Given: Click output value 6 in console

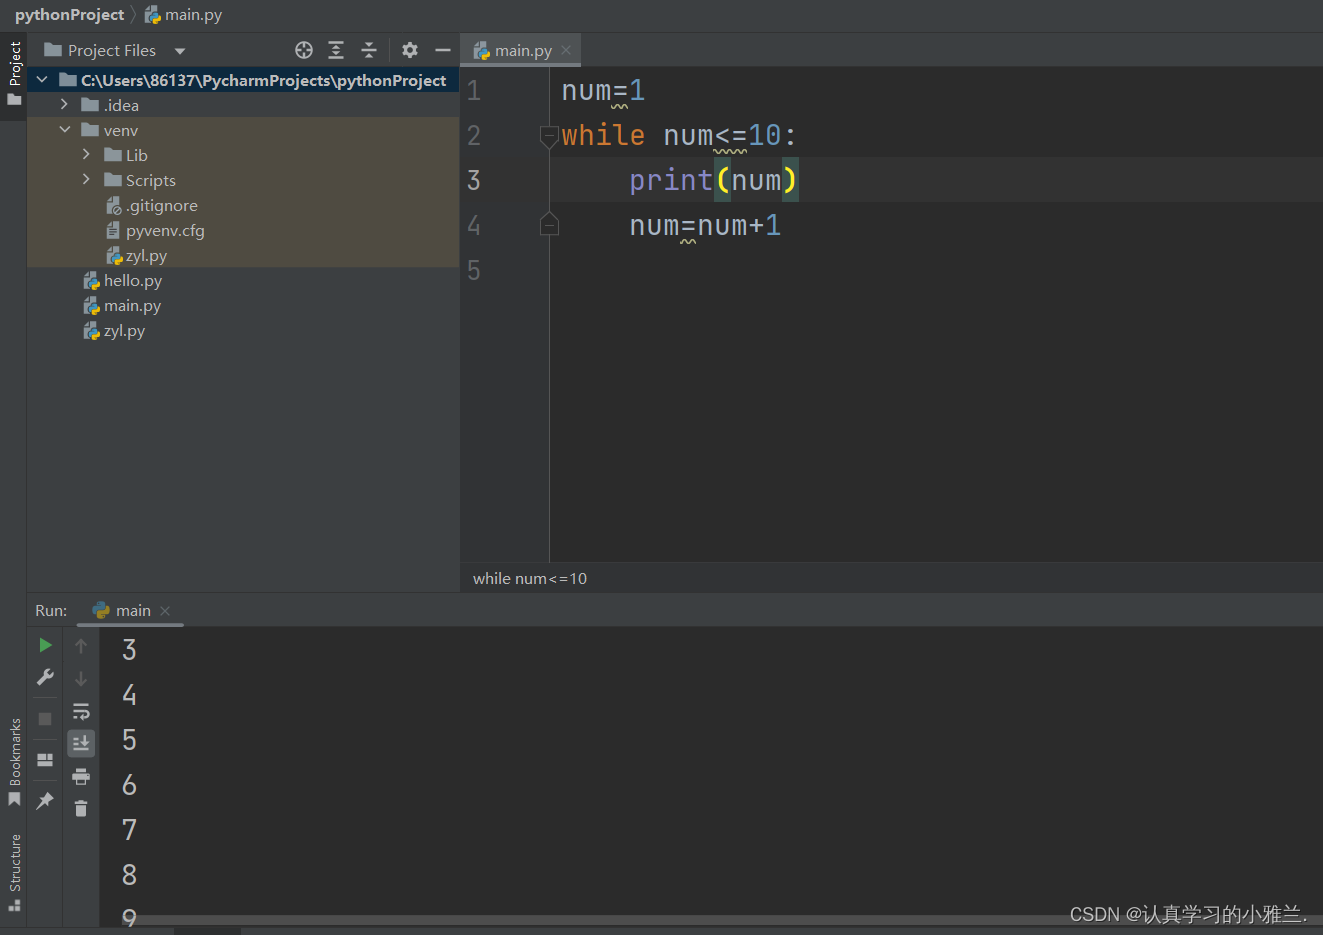Looking at the screenshot, I should 129,785.
